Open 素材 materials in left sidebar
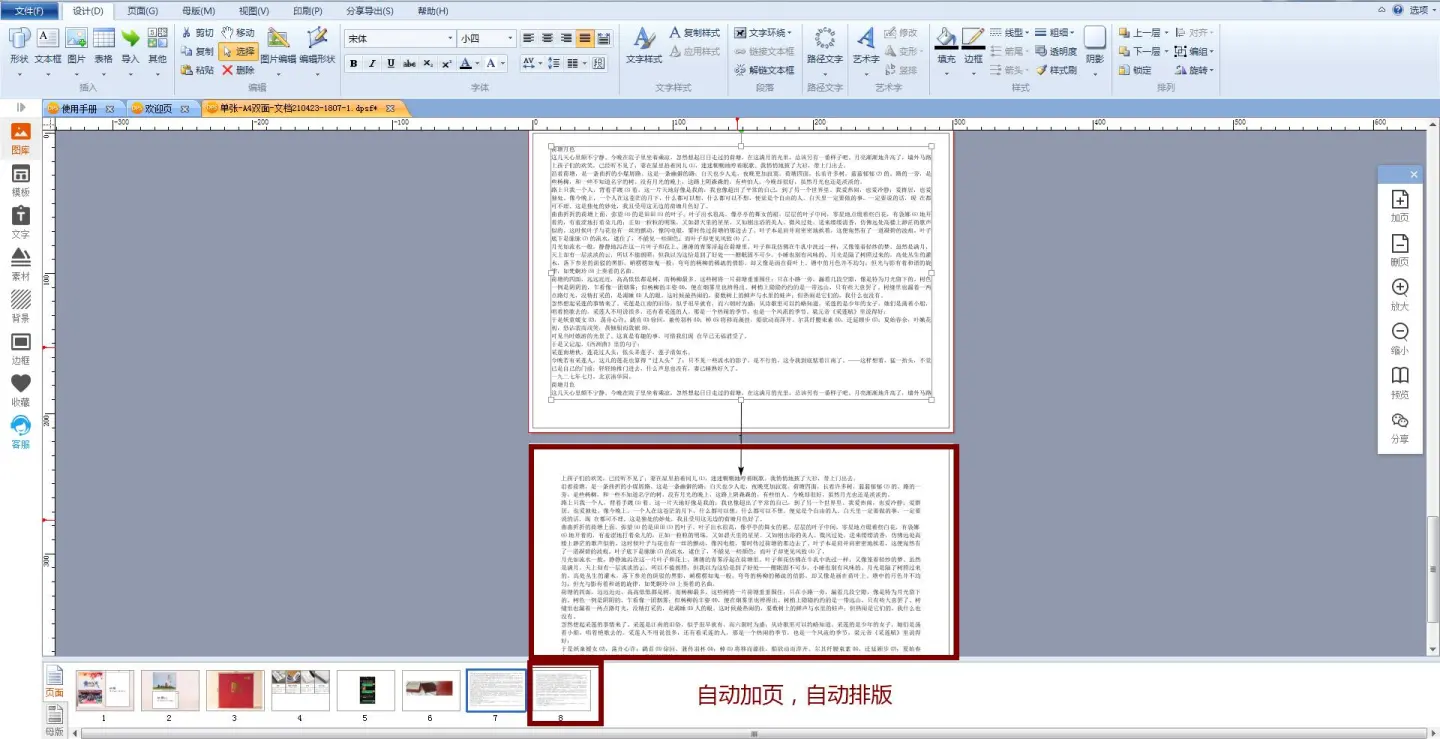 coord(20,264)
